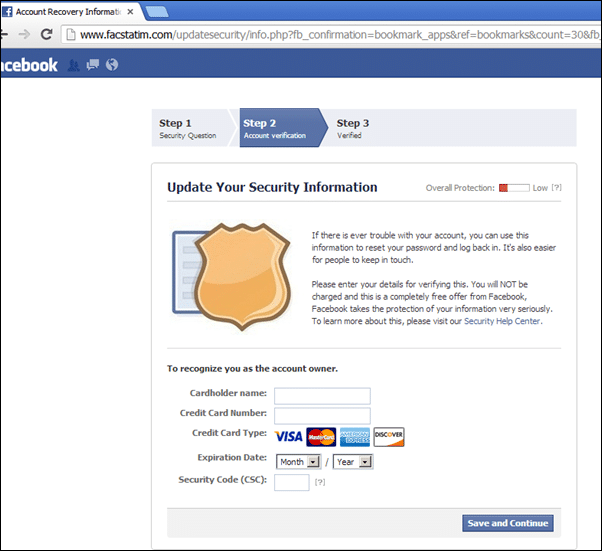Image resolution: width=602 pixels, height=551 pixels.
Task: Close the Account Recovery Information tab
Action: pos(131,12)
